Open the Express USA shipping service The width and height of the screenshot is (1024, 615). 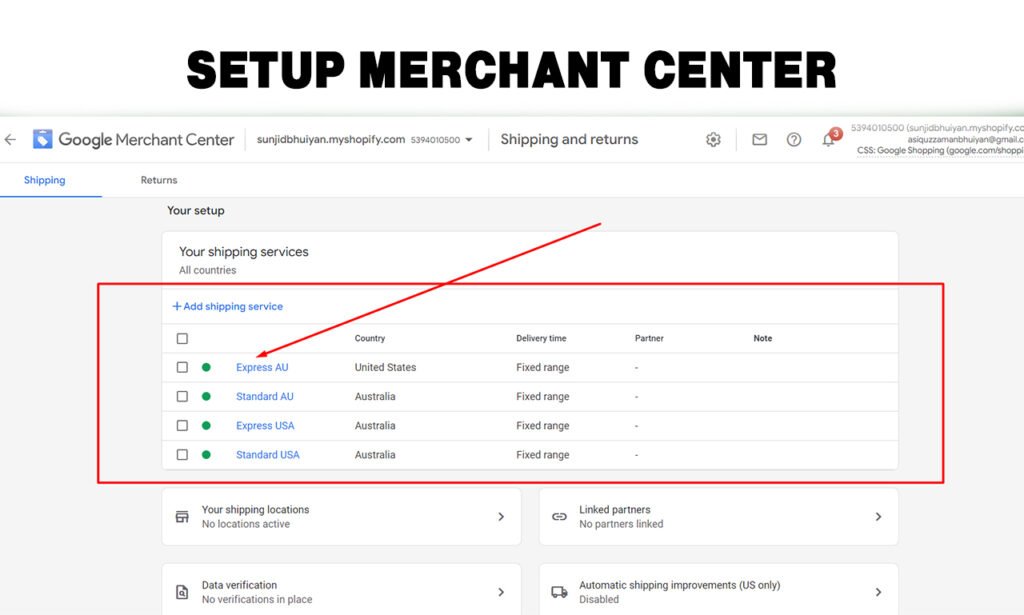[265, 426]
